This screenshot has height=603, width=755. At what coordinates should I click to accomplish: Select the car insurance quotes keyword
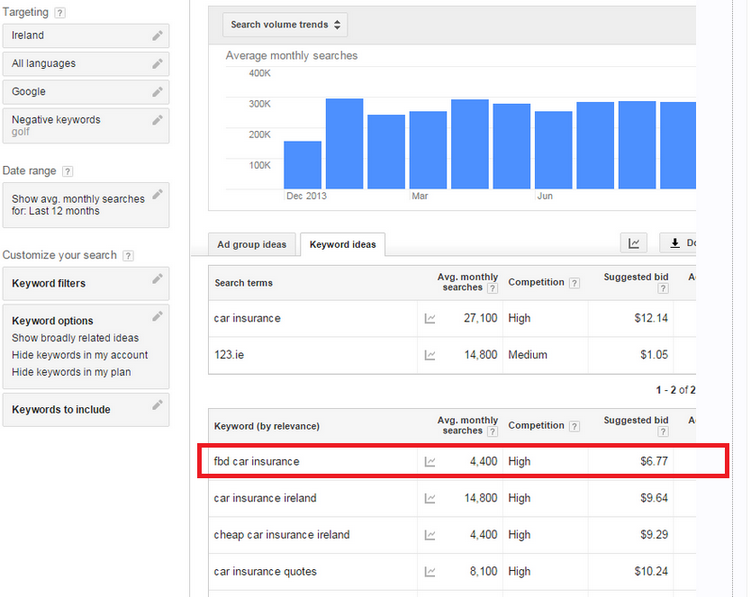click(265, 572)
